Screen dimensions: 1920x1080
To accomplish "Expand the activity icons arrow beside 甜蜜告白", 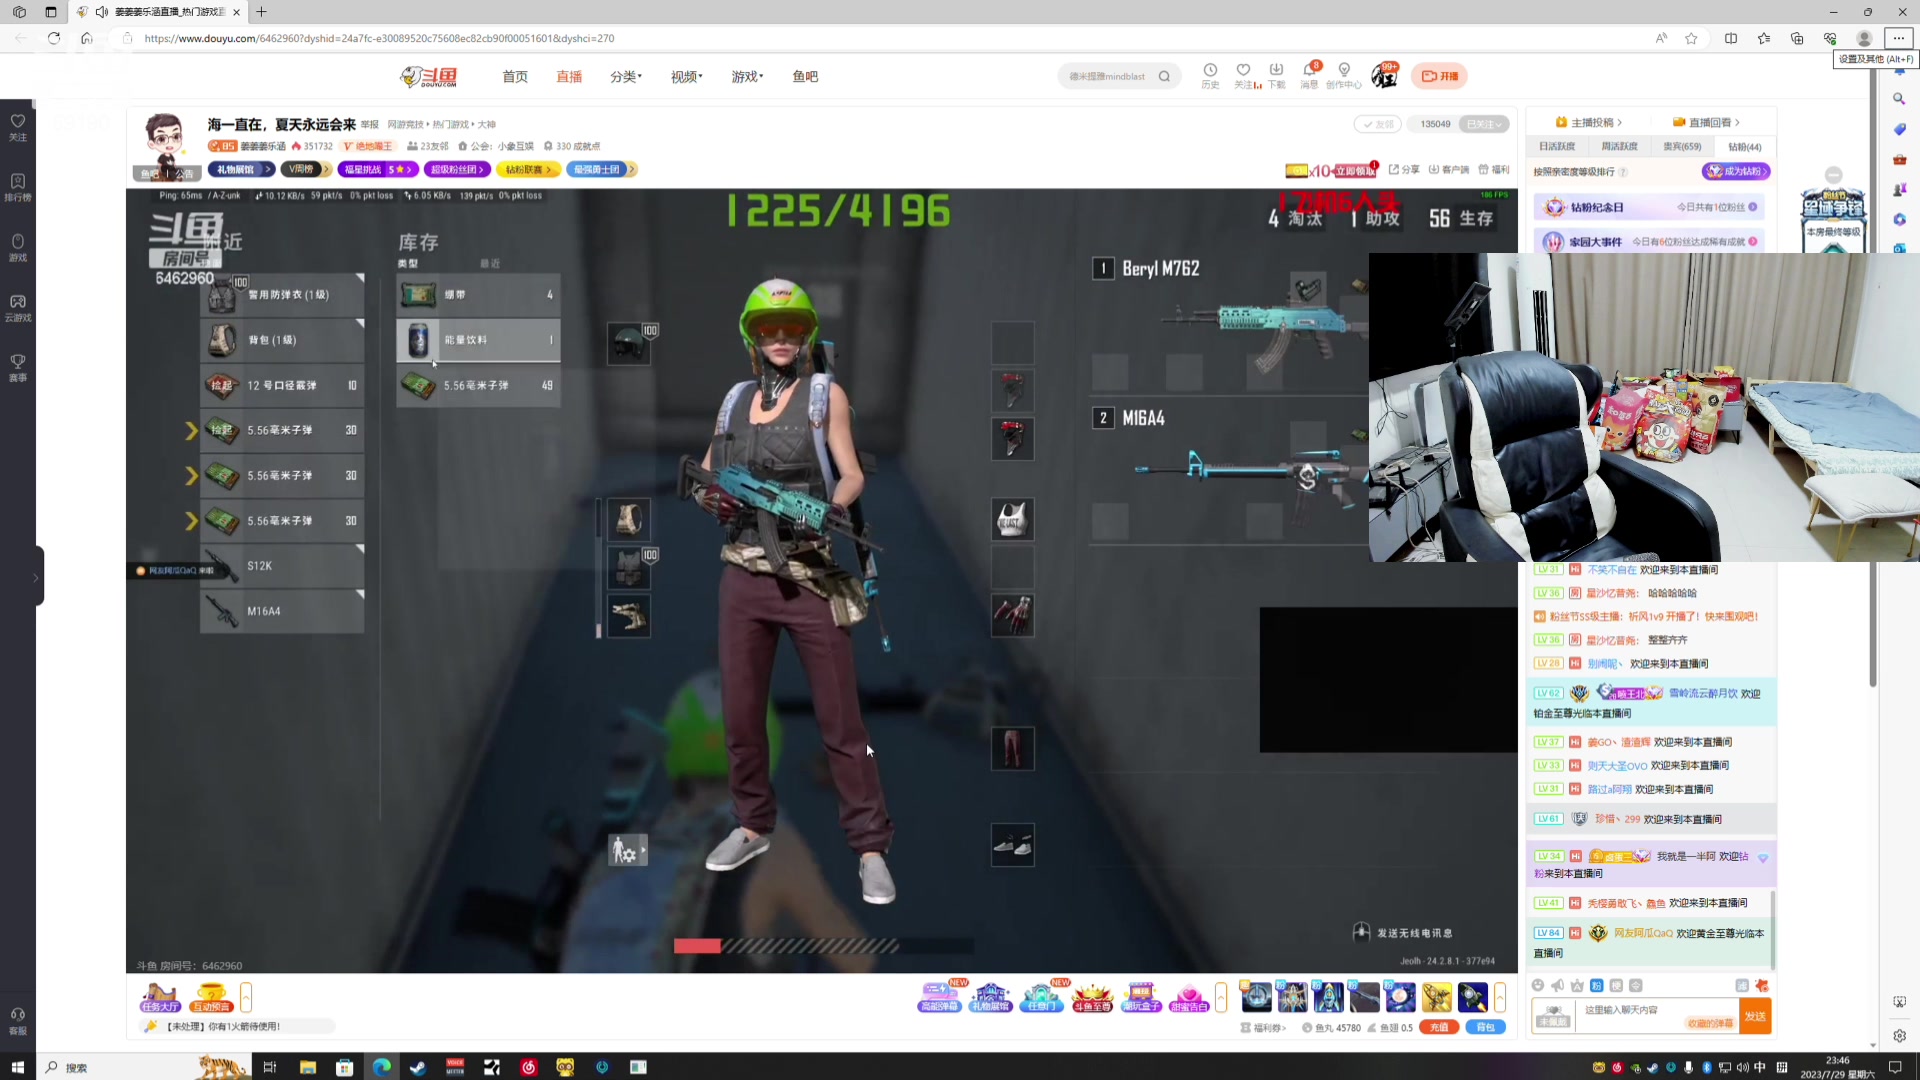I will 1221,997.
